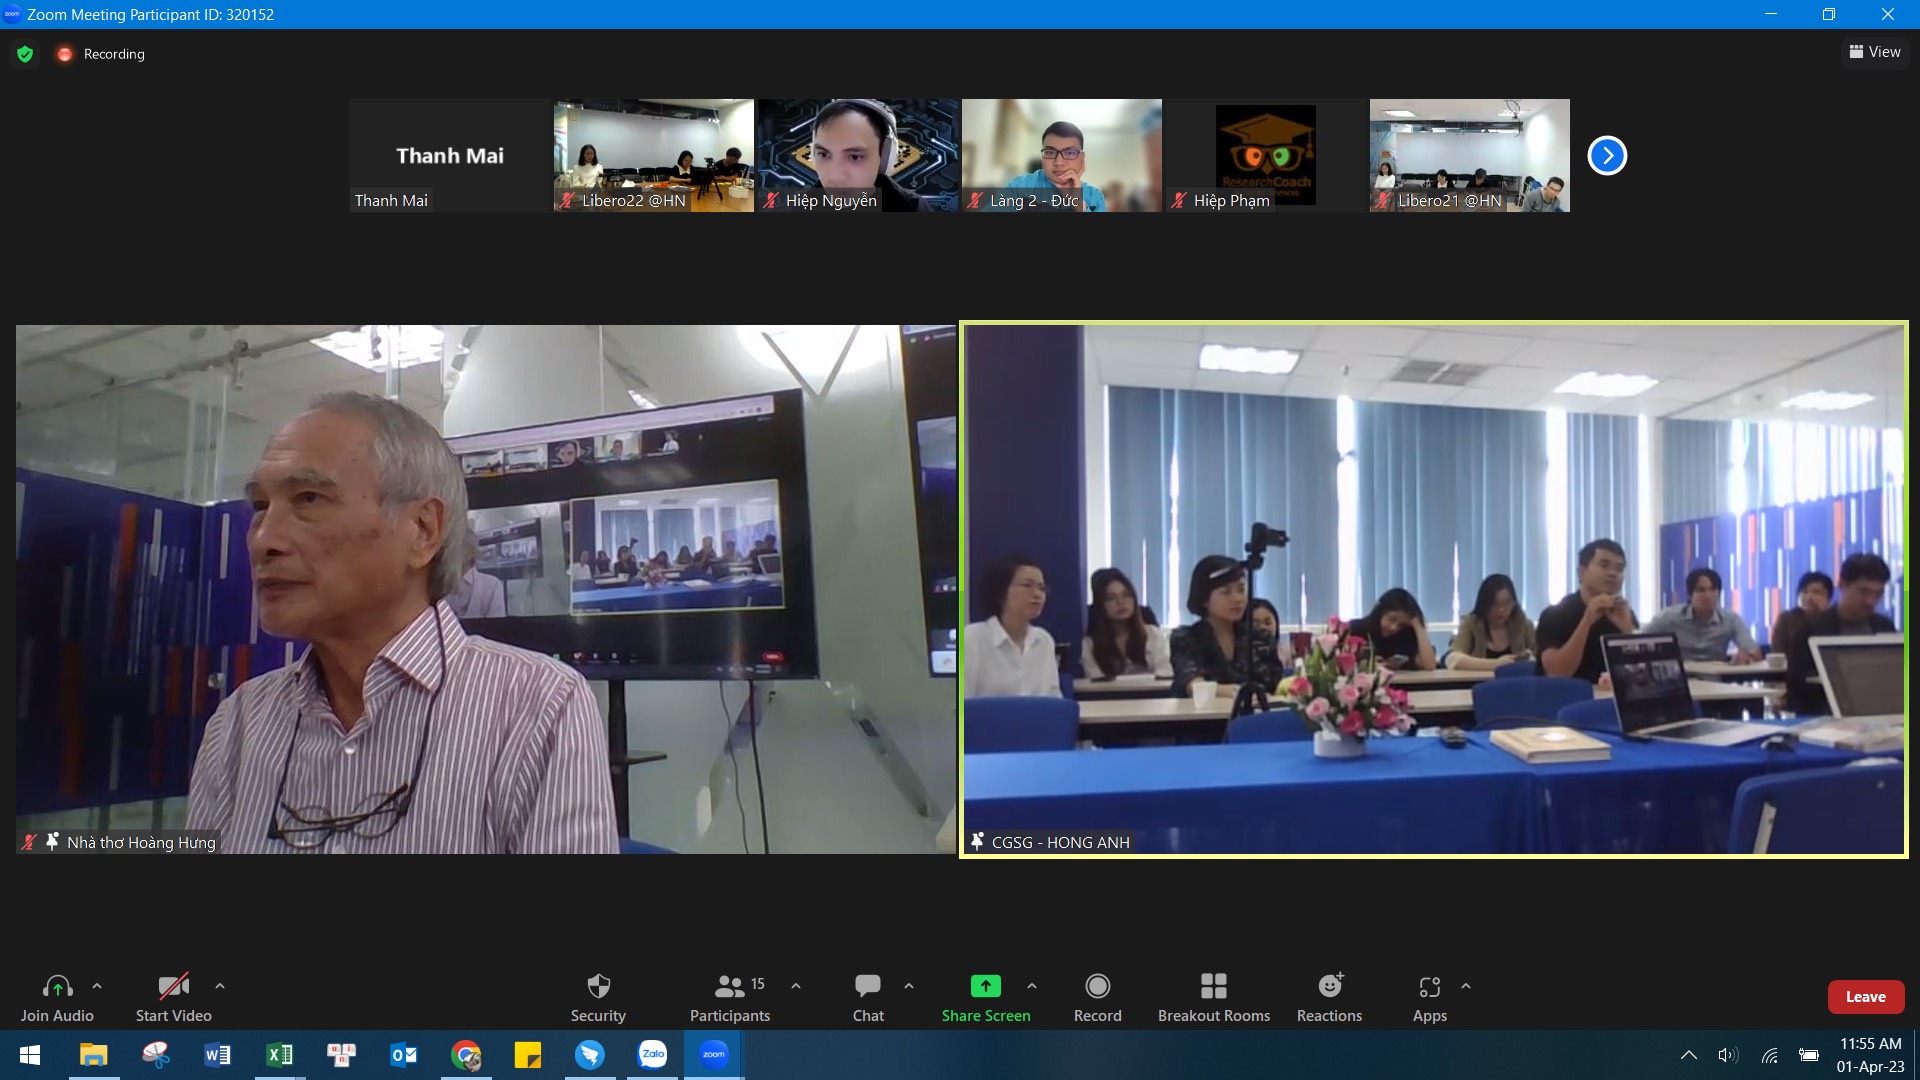This screenshot has width=1920, height=1080.
Task: Open Excel from the Windows taskbar
Action: (279, 1055)
